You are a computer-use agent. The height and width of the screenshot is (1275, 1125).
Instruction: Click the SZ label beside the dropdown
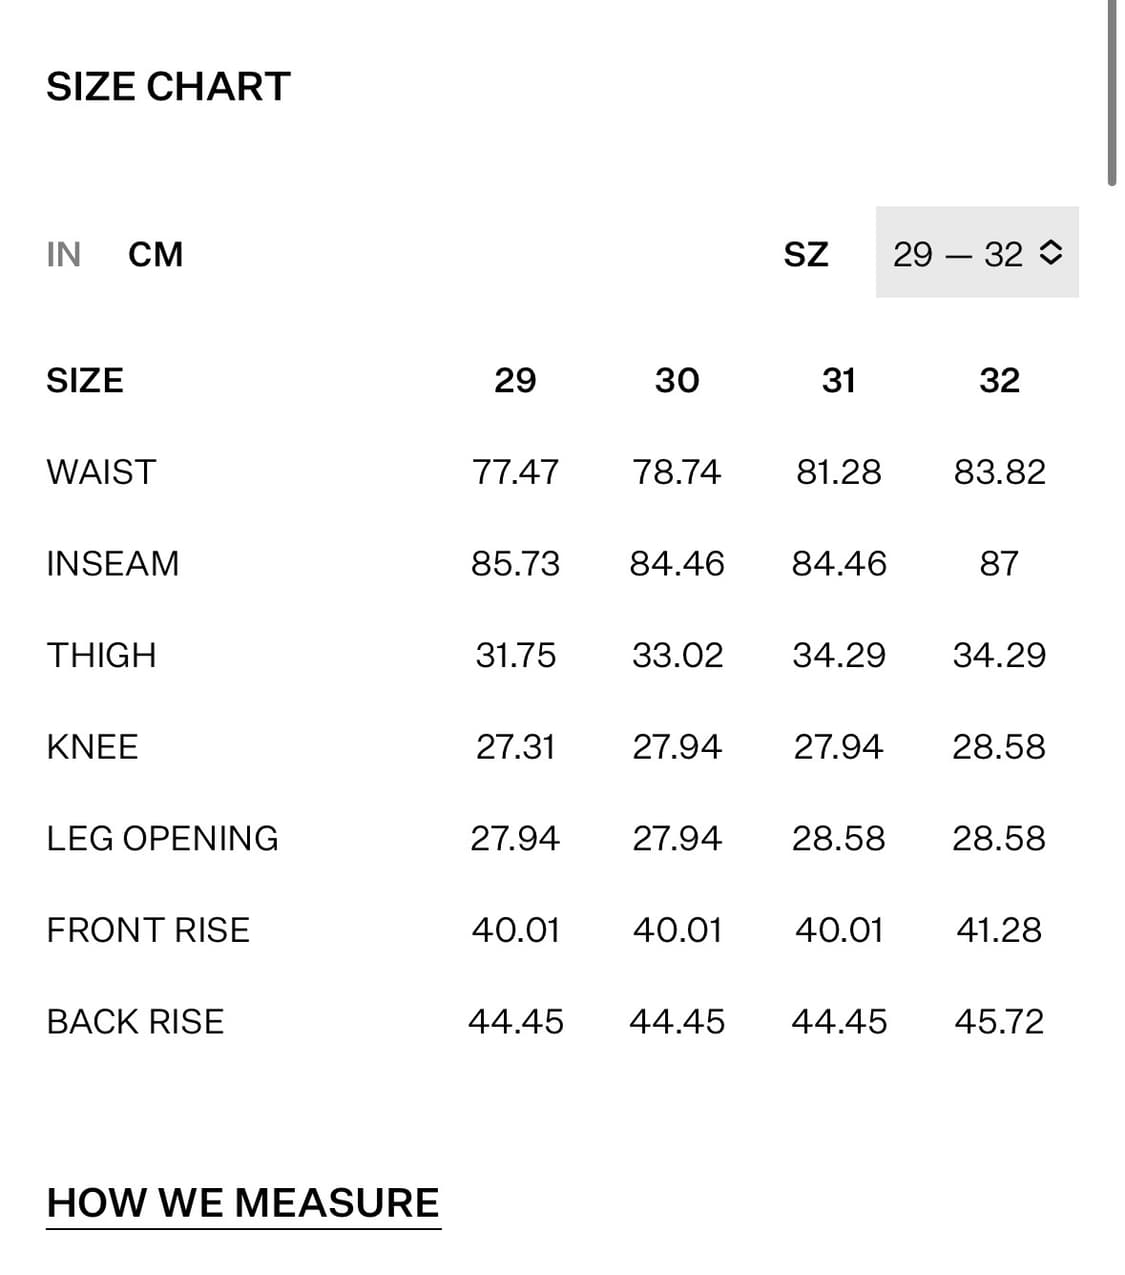pos(806,254)
